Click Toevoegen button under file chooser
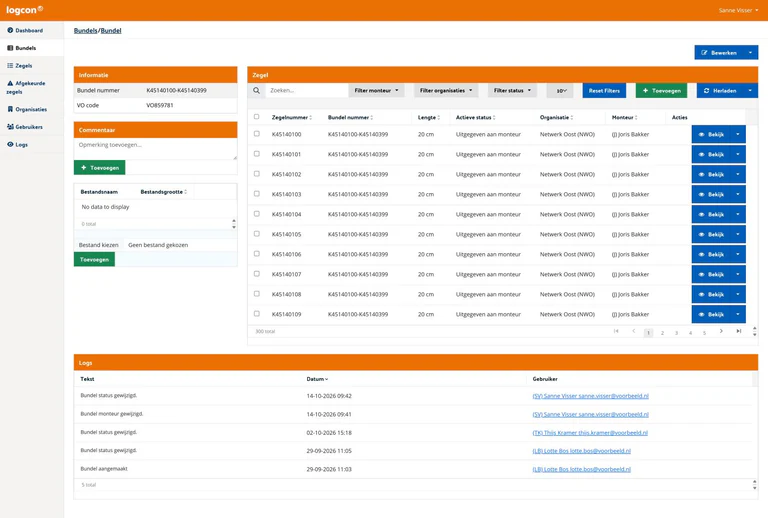This screenshot has width=768, height=518. (94, 259)
